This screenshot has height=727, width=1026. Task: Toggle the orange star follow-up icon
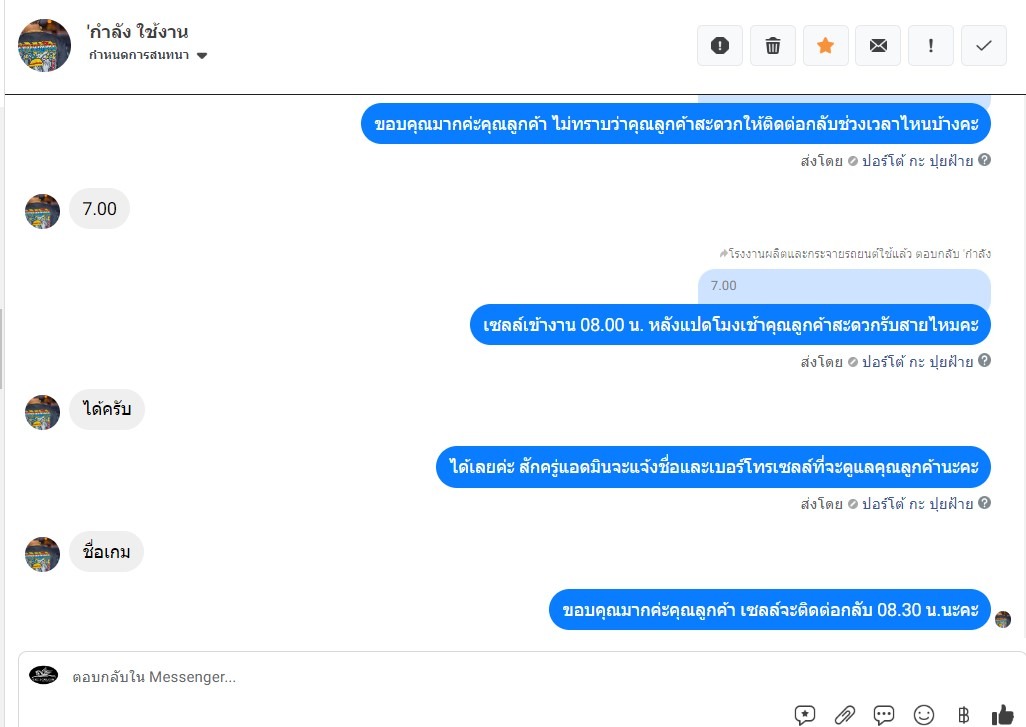click(826, 46)
